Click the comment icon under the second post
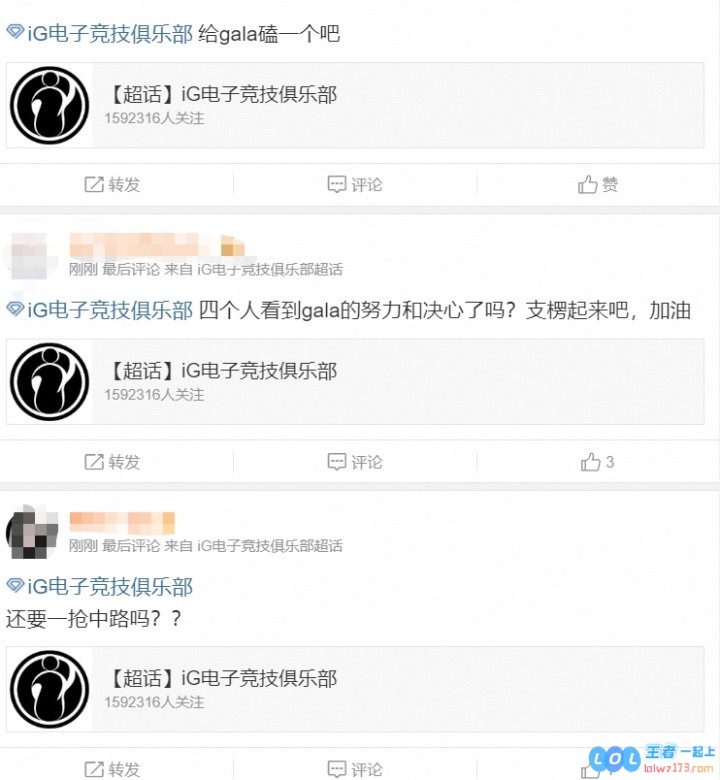Viewport: 720px width, 780px height. 336,462
